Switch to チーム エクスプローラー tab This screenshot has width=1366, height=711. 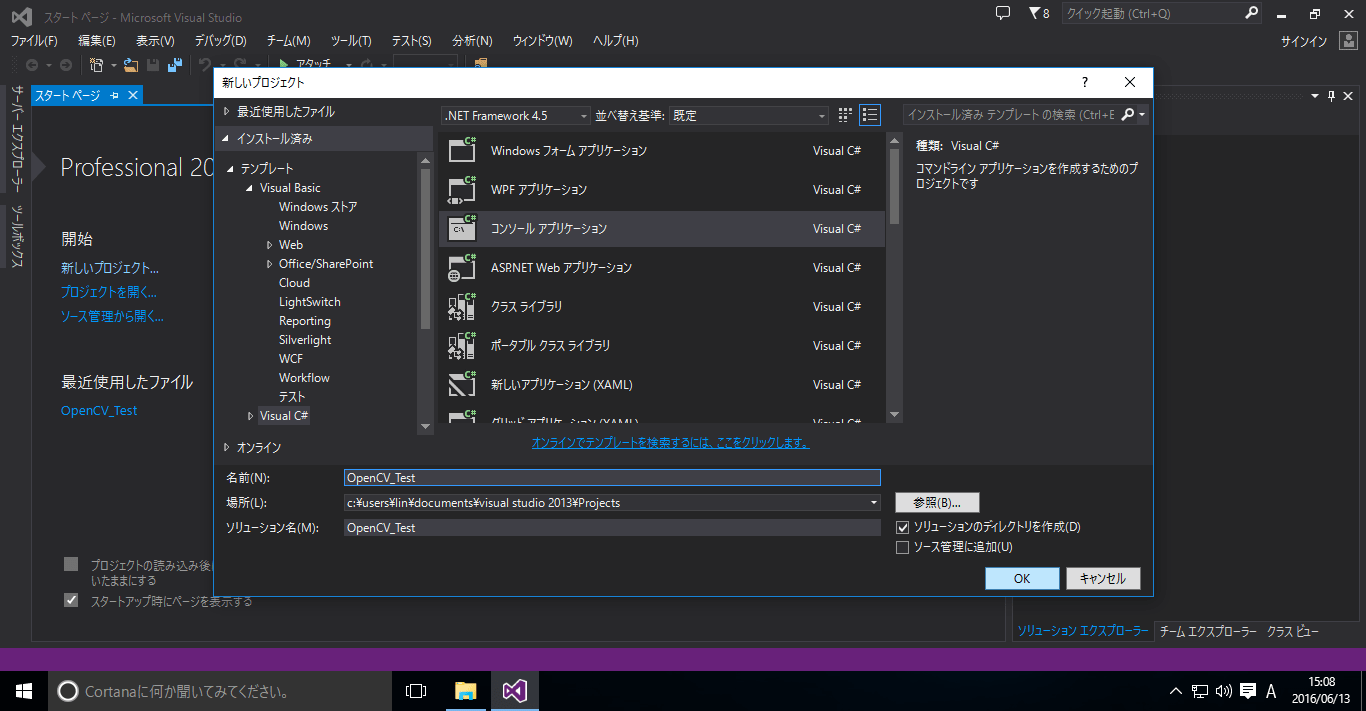[1208, 632]
